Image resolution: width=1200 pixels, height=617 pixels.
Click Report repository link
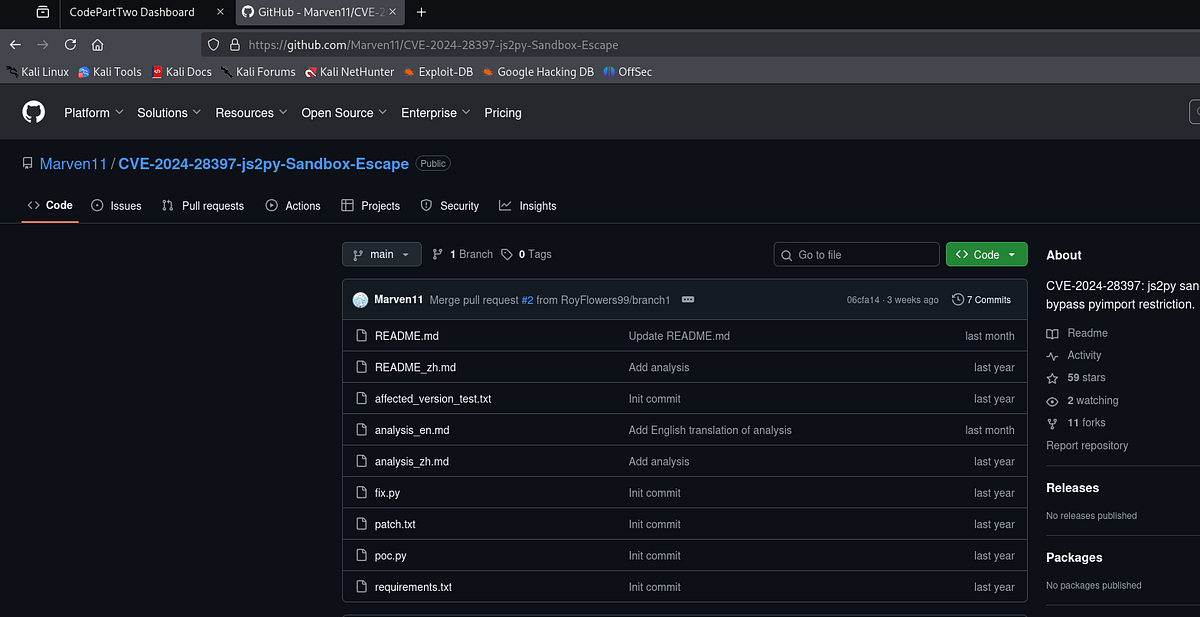click(1087, 445)
